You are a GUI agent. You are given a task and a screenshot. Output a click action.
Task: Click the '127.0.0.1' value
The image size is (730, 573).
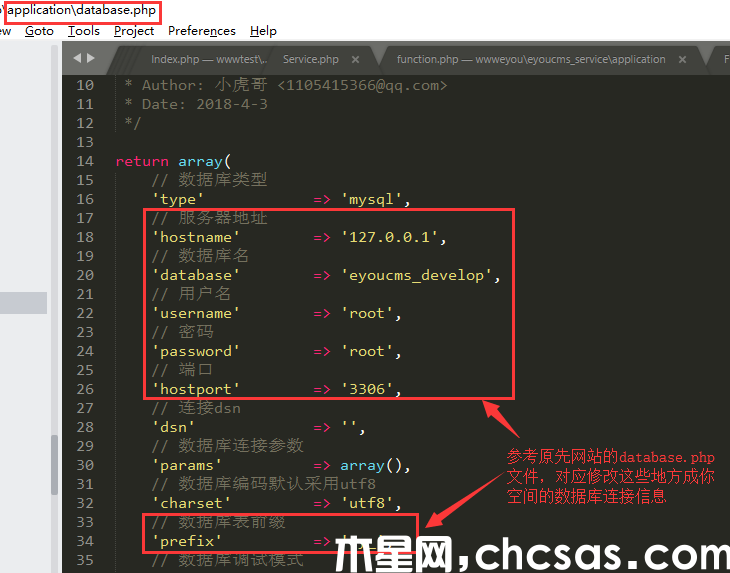(389, 237)
